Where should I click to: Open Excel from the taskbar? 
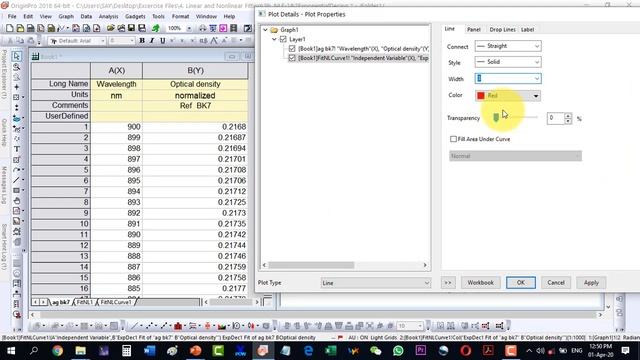[x=330, y=351]
